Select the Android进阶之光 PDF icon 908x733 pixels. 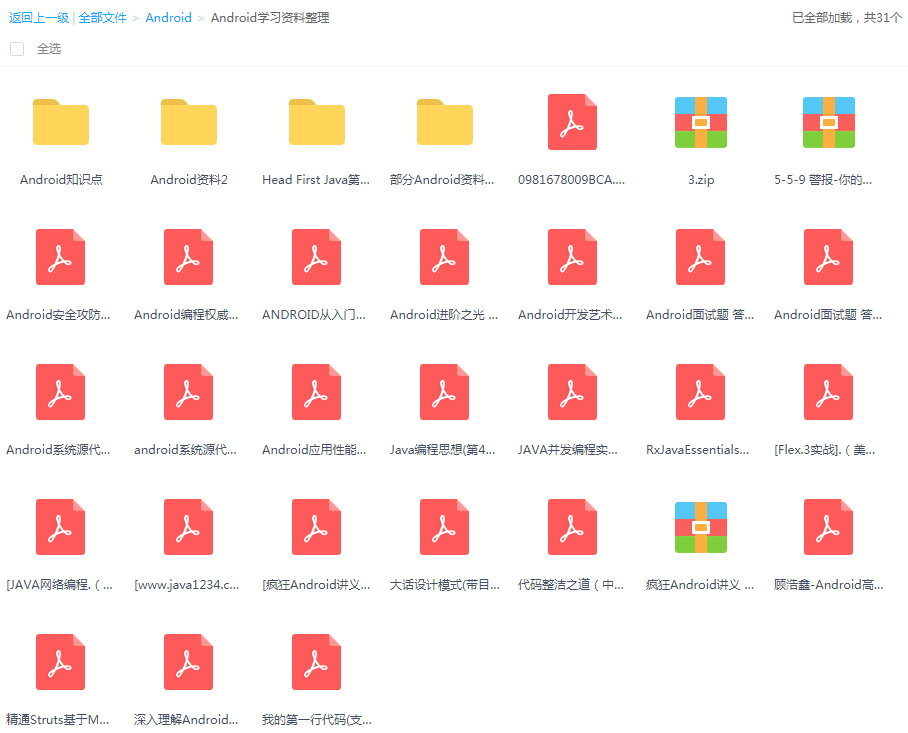(444, 257)
